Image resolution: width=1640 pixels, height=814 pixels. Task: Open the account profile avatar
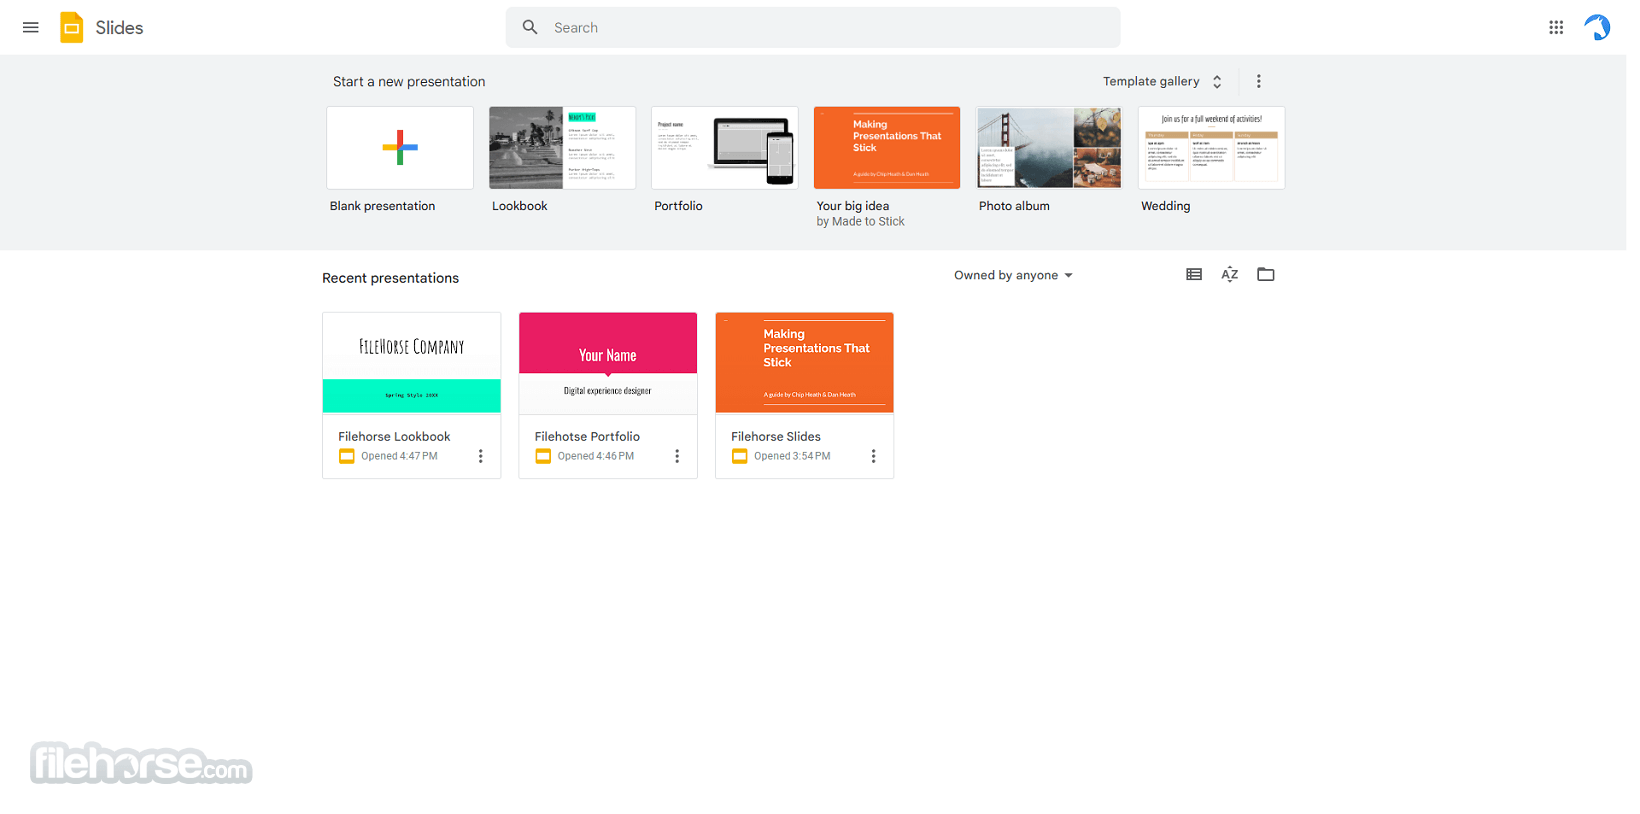pos(1597,28)
